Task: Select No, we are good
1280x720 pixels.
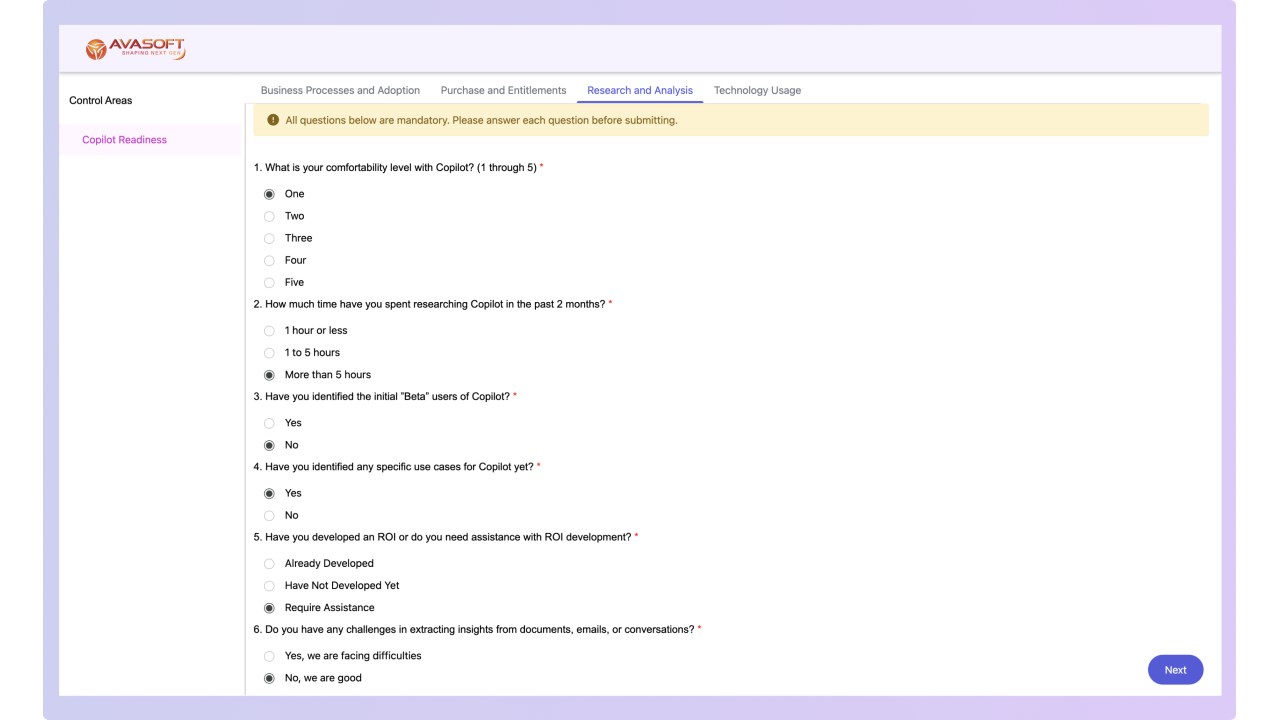Action: click(269, 678)
